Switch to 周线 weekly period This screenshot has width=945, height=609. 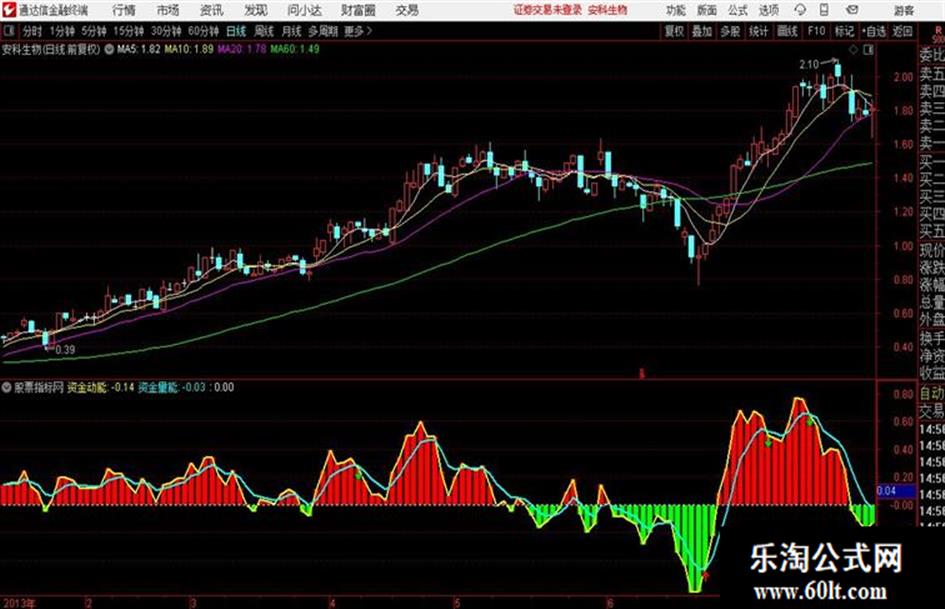click(x=264, y=31)
